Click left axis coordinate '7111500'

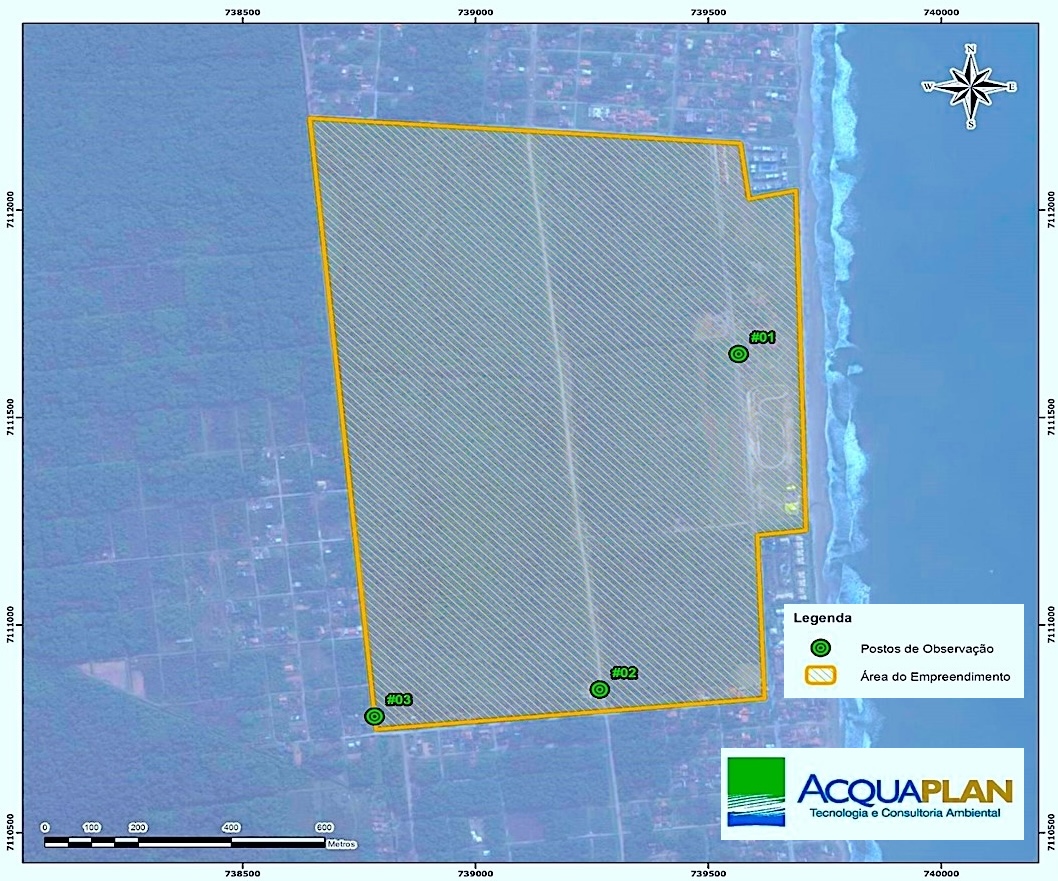(x=11, y=418)
